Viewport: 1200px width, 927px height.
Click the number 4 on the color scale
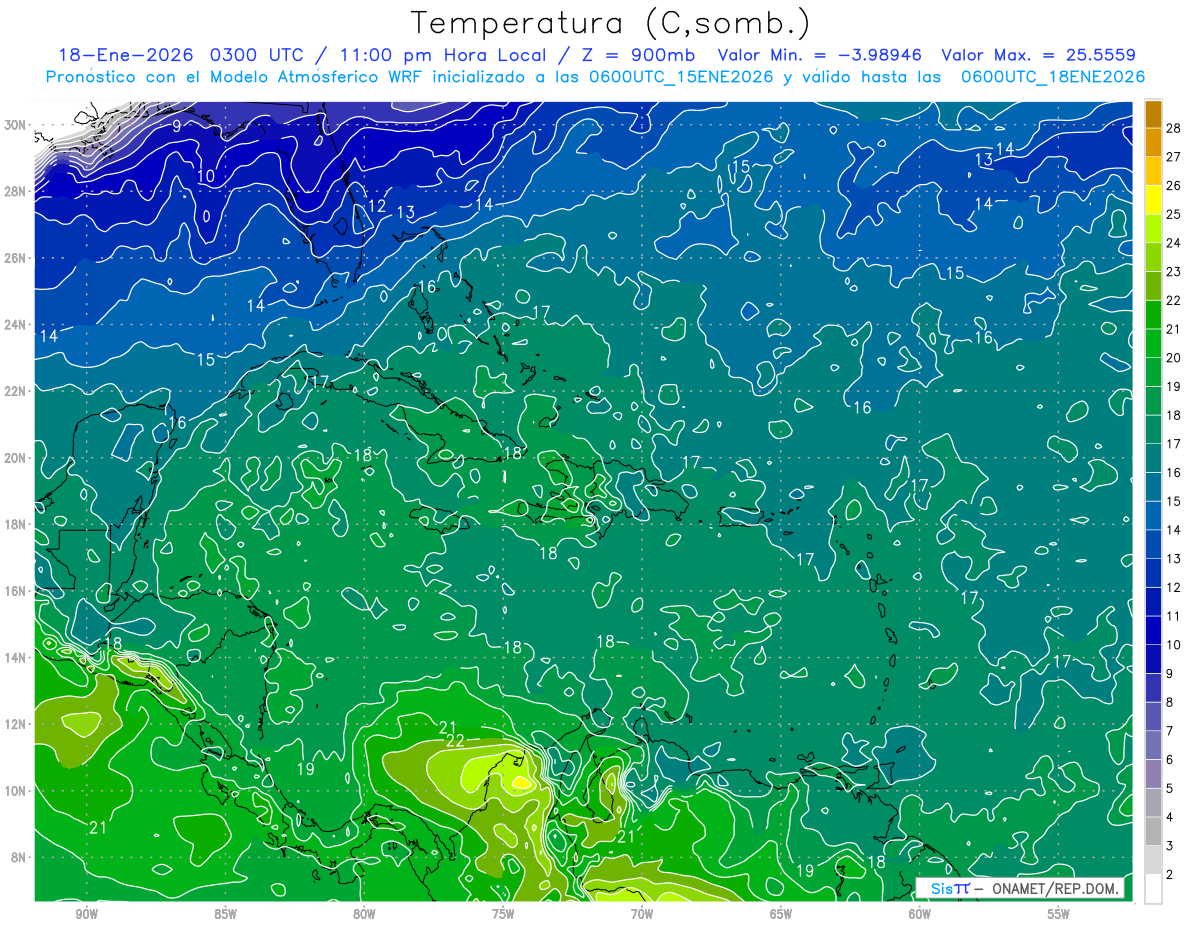pyautogui.click(x=1170, y=817)
